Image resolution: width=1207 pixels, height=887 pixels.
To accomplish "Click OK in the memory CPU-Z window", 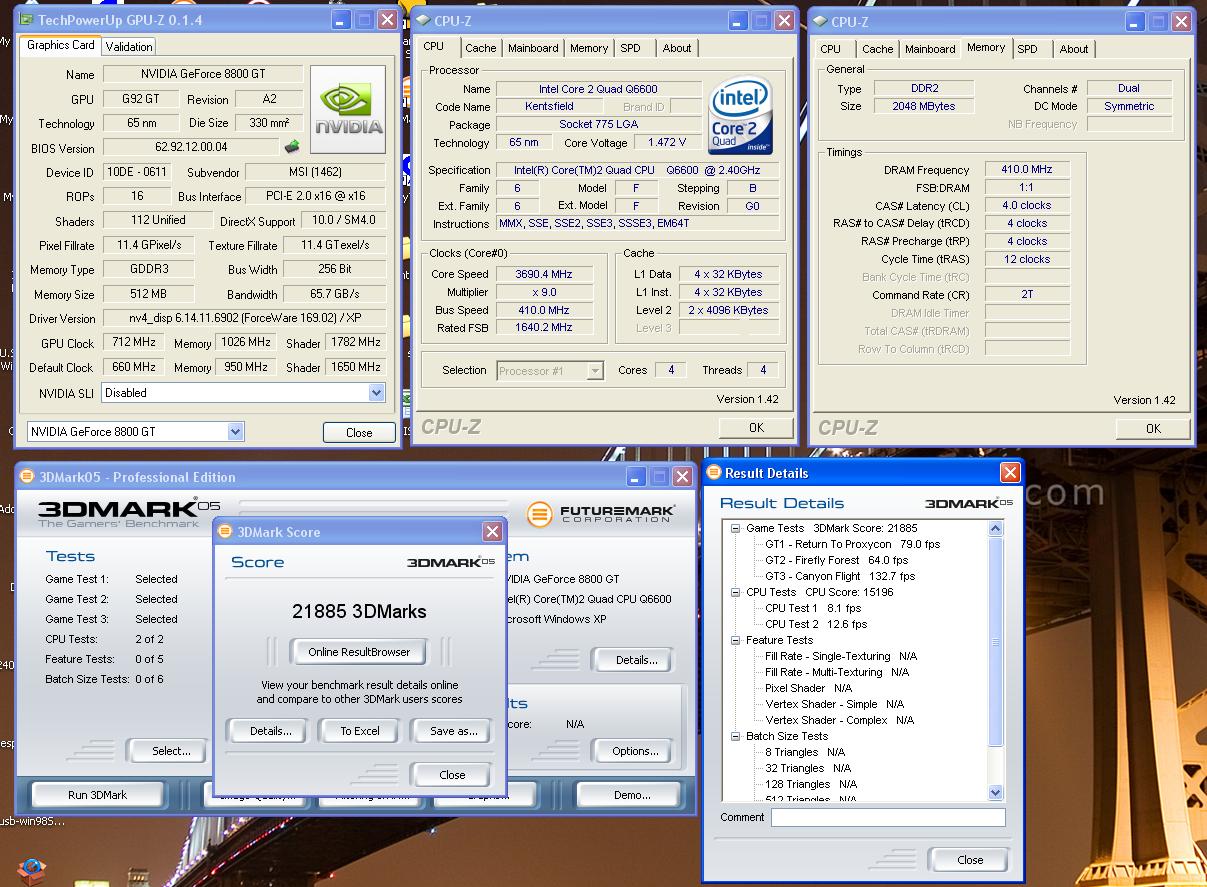I will pos(1153,428).
